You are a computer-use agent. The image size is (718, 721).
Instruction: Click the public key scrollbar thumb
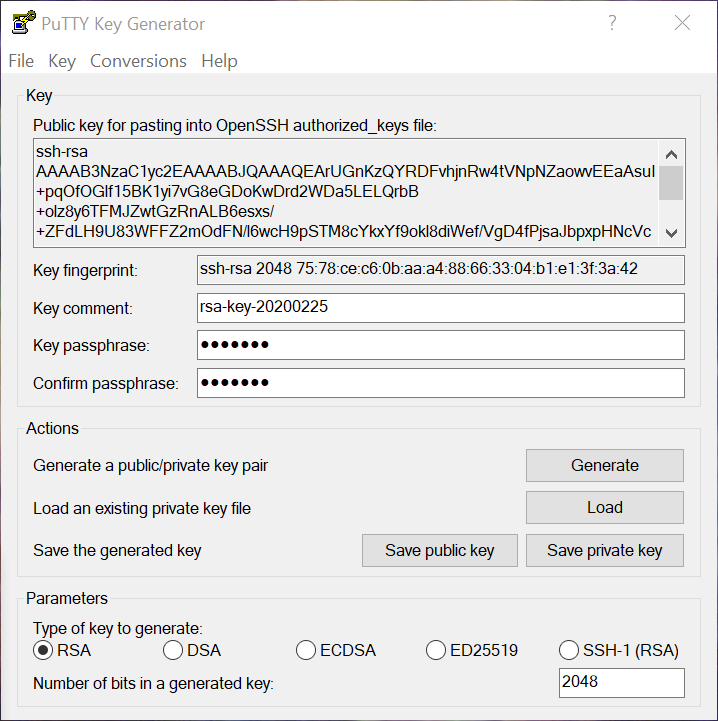click(x=671, y=183)
